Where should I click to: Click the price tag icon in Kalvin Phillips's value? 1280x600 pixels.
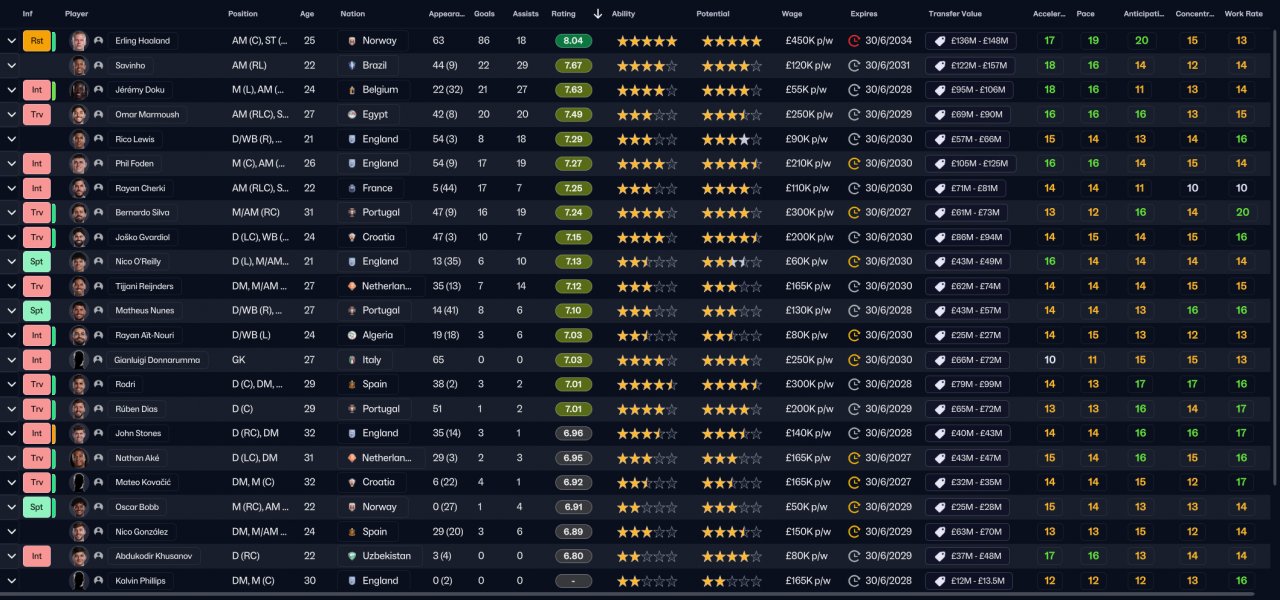click(x=938, y=580)
